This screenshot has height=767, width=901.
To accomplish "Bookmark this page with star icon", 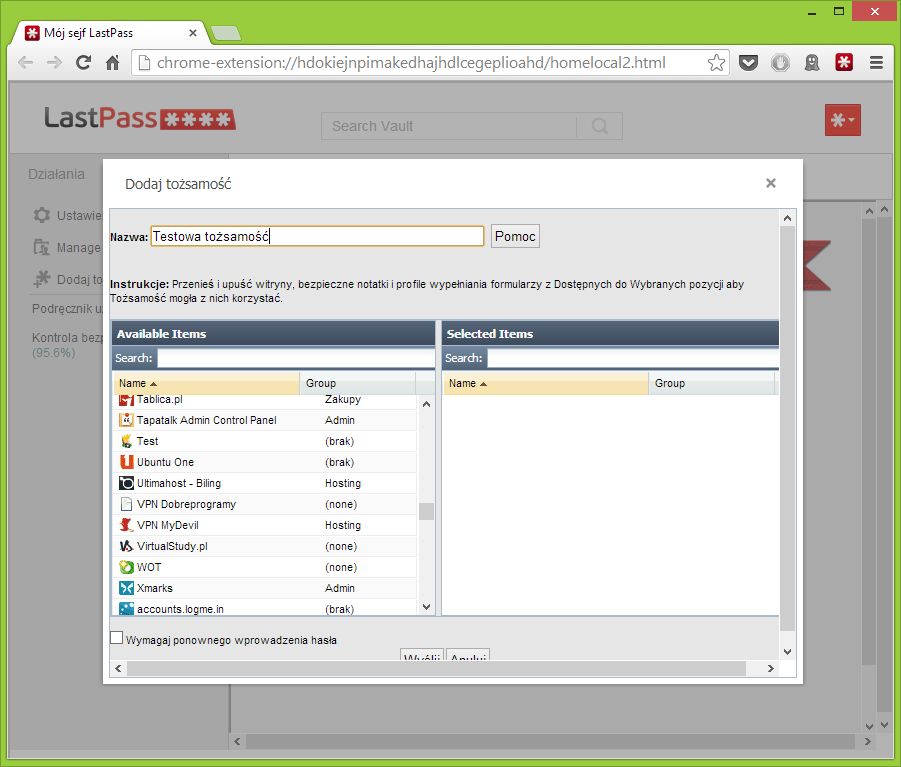I will pos(716,63).
